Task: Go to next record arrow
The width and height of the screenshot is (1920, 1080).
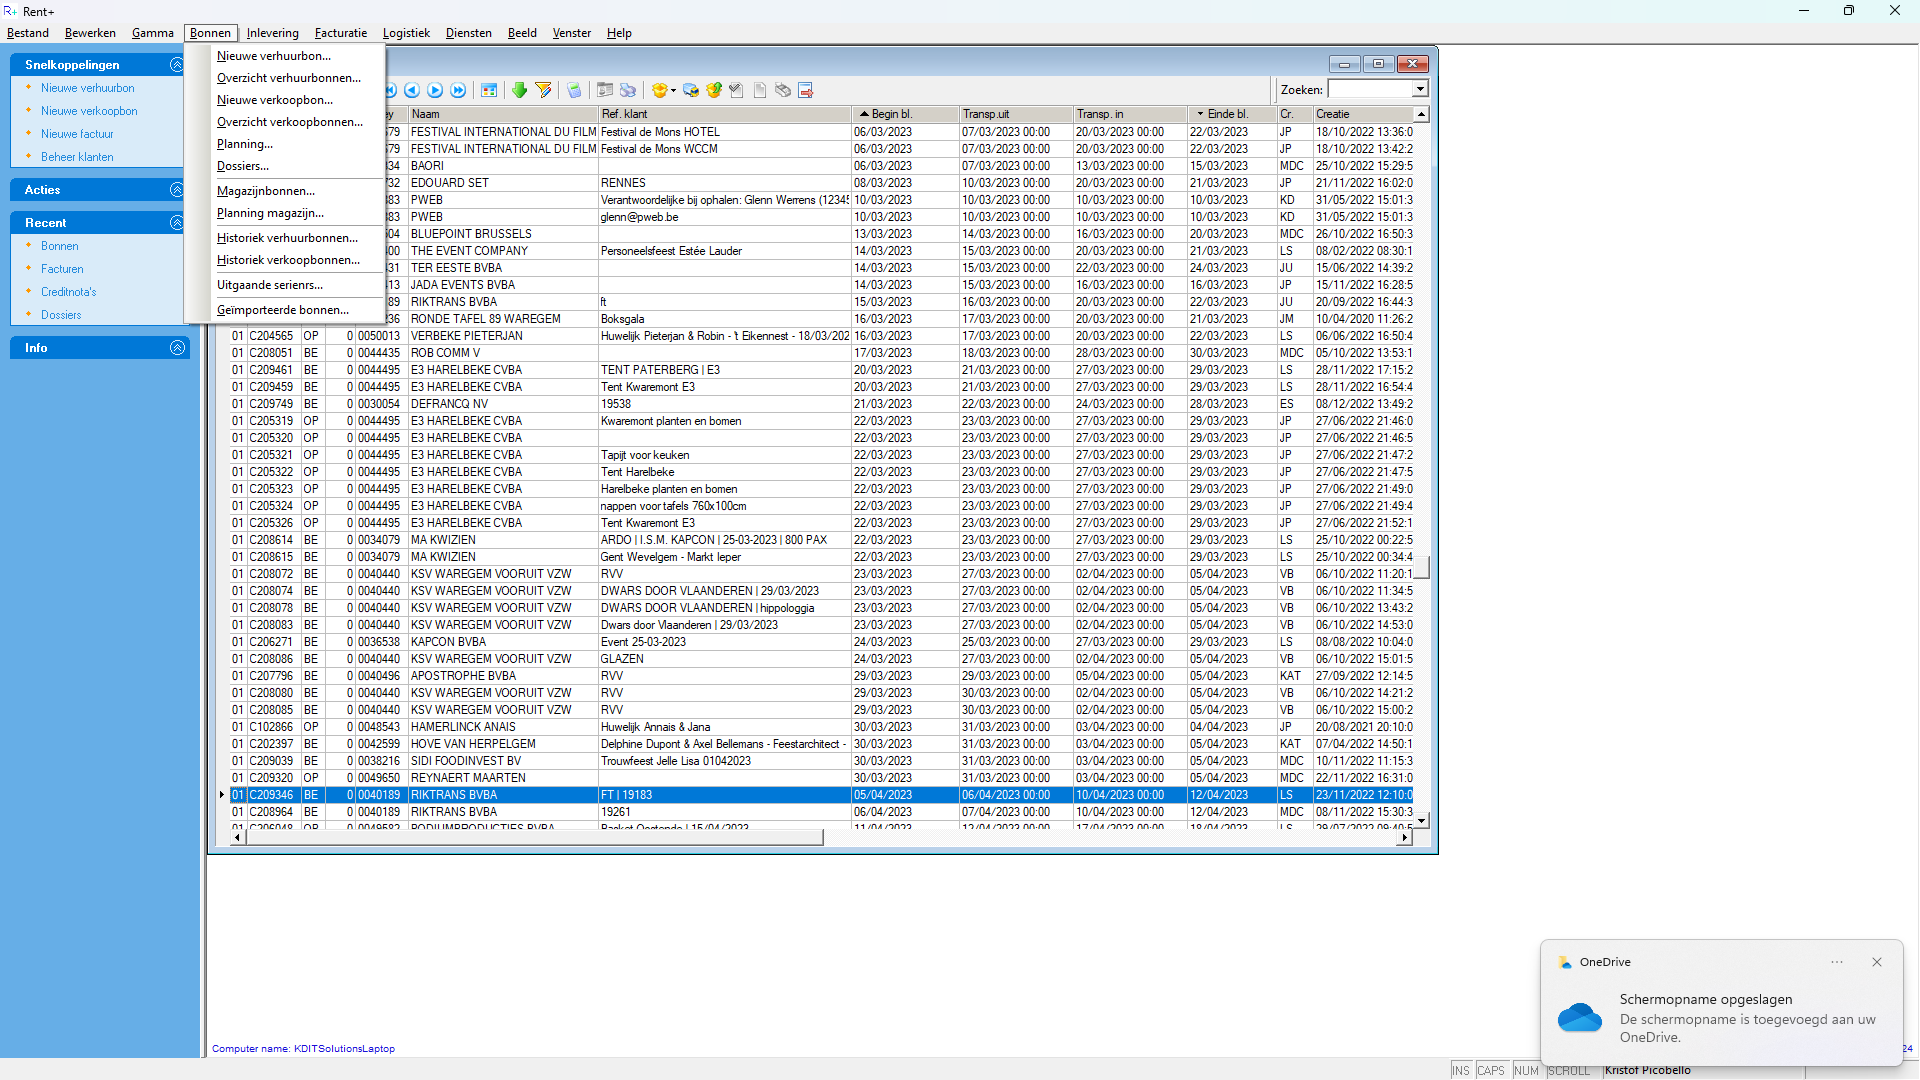Action: tap(435, 90)
